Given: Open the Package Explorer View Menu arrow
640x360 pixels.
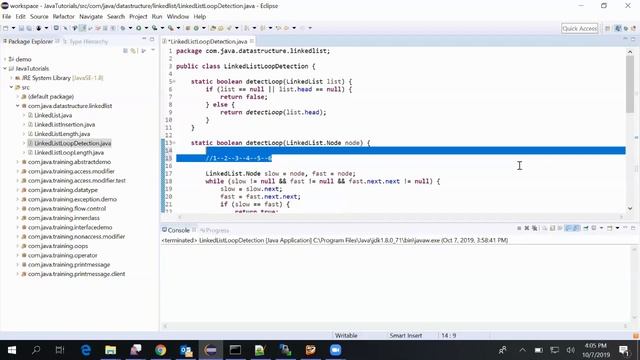Looking at the screenshot, I should pos(153,50).
